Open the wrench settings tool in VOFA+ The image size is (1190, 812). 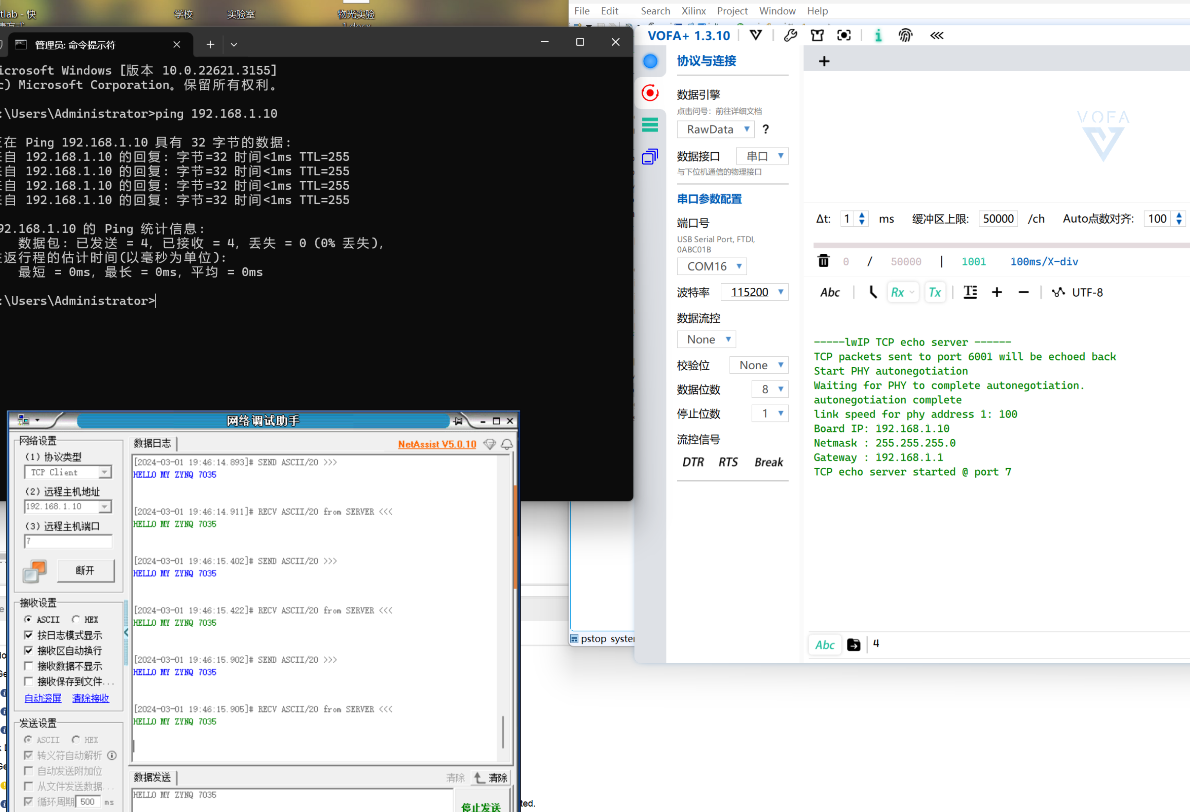[x=790, y=35]
